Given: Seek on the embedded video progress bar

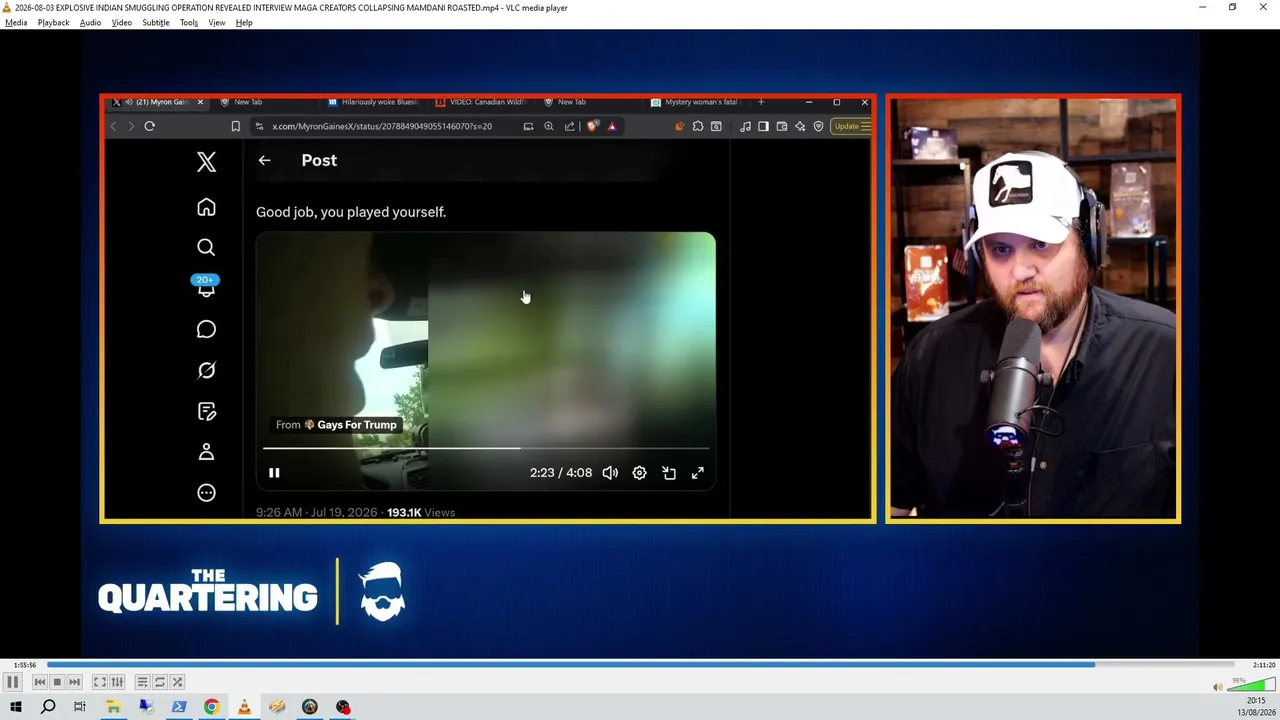Looking at the screenshot, I should click(x=486, y=448).
